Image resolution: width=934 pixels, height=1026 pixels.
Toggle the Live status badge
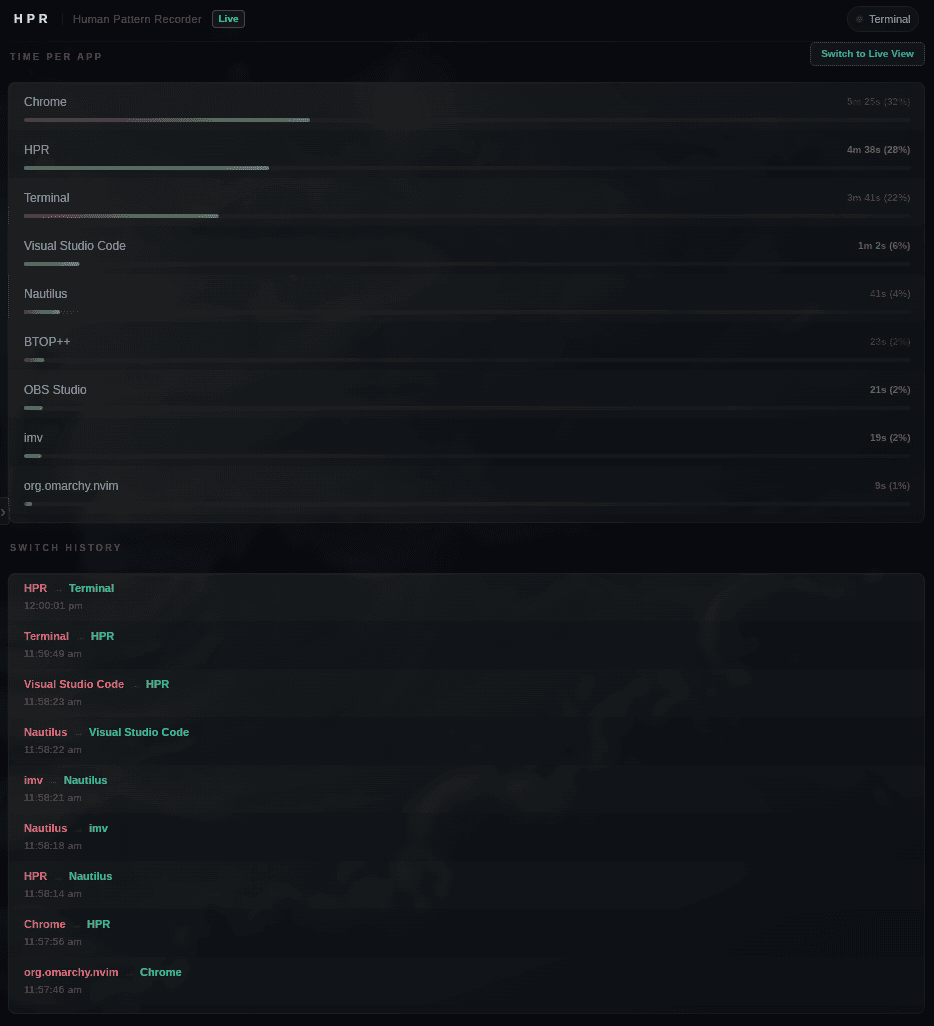click(x=228, y=19)
